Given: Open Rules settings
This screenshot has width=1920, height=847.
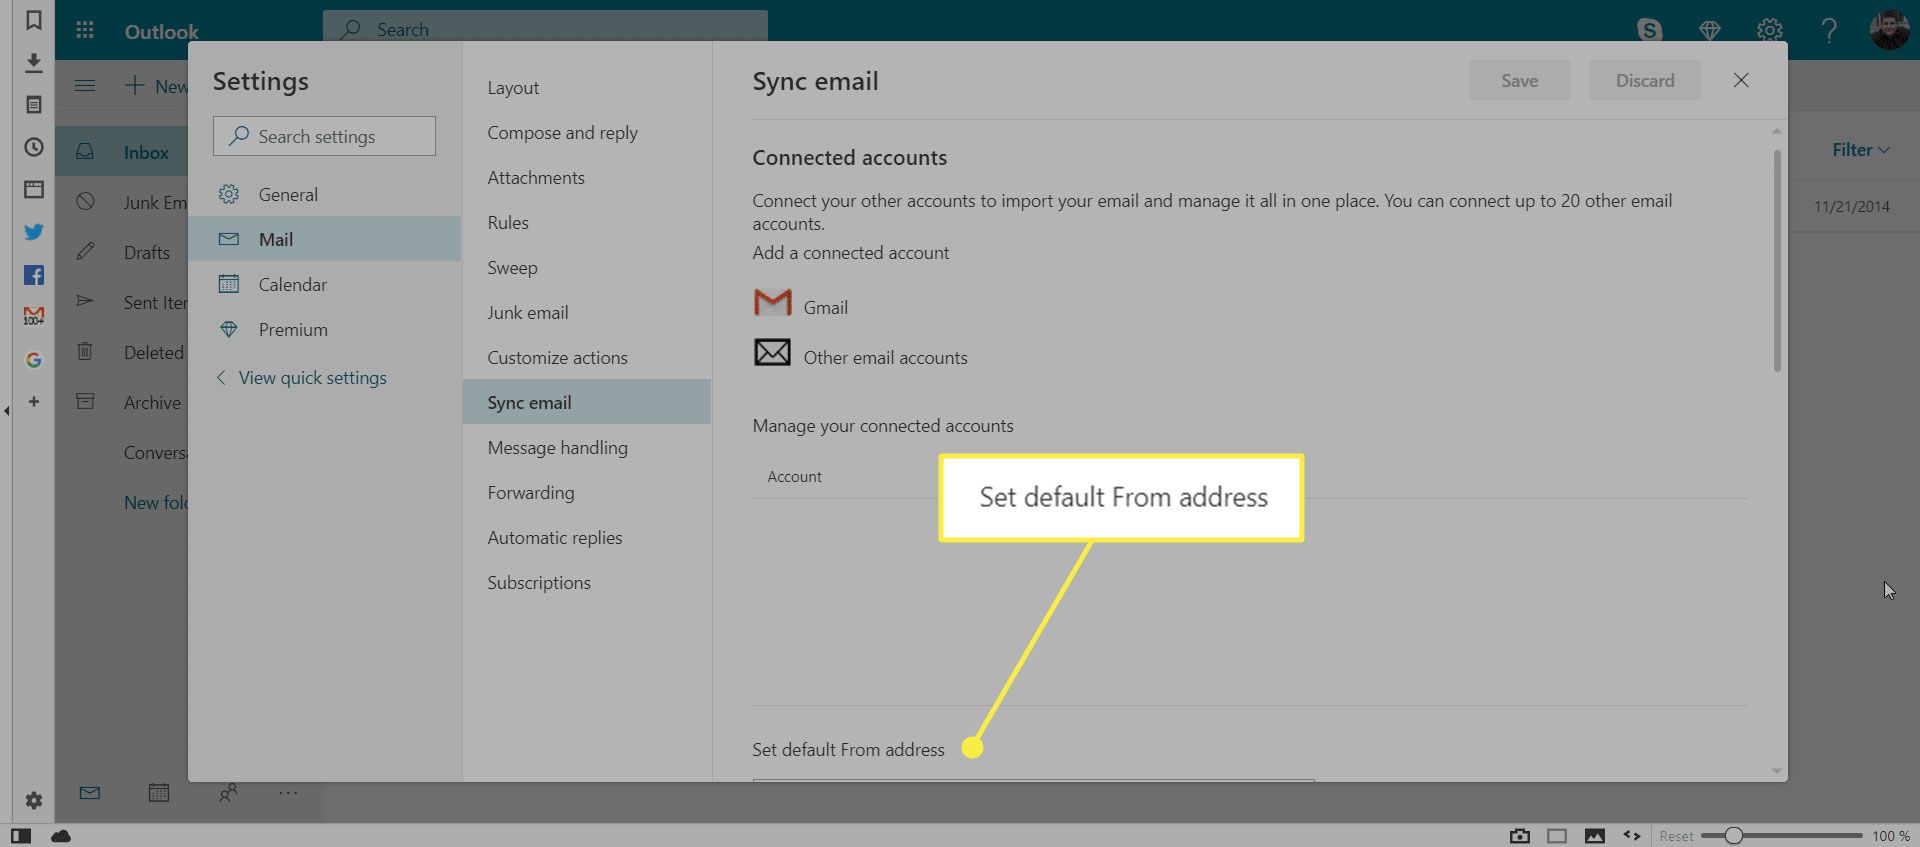Looking at the screenshot, I should coord(587,223).
